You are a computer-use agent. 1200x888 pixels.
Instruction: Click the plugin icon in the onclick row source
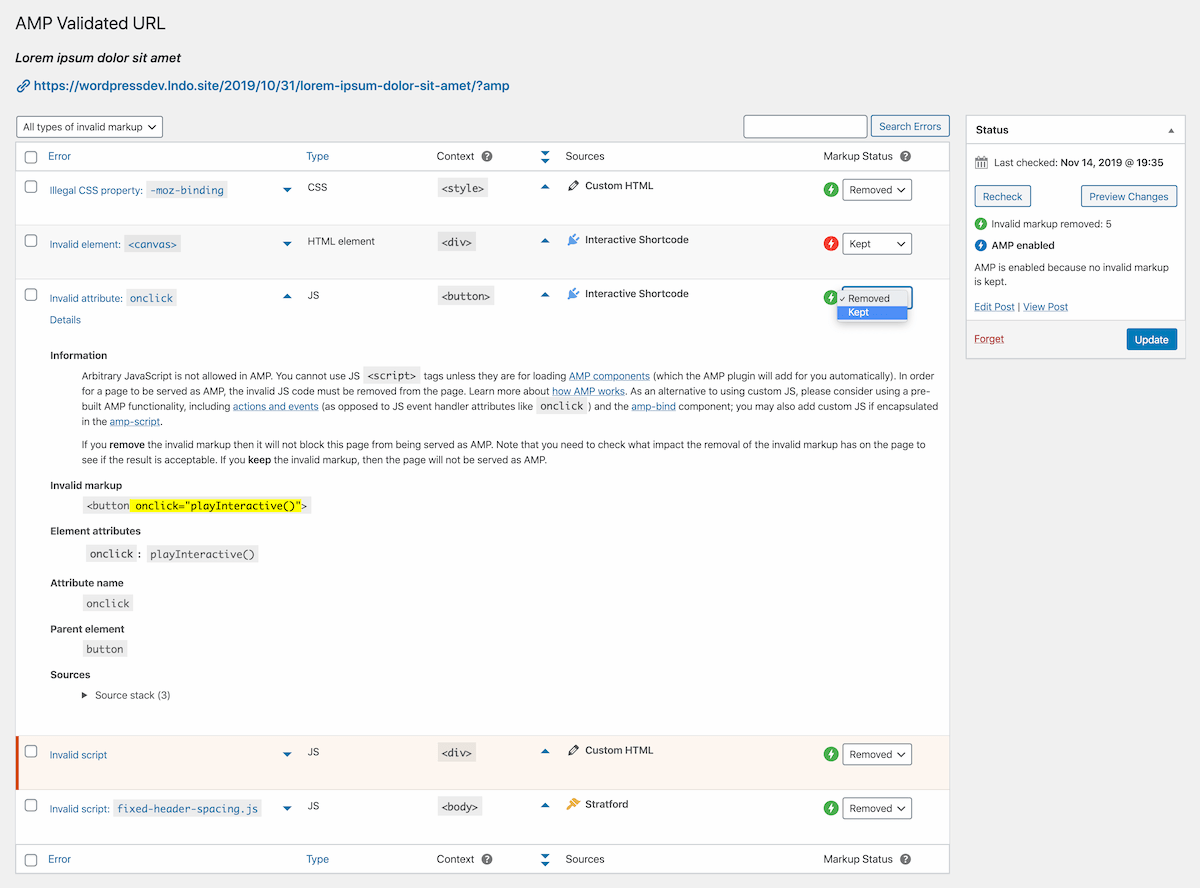(573, 294)
